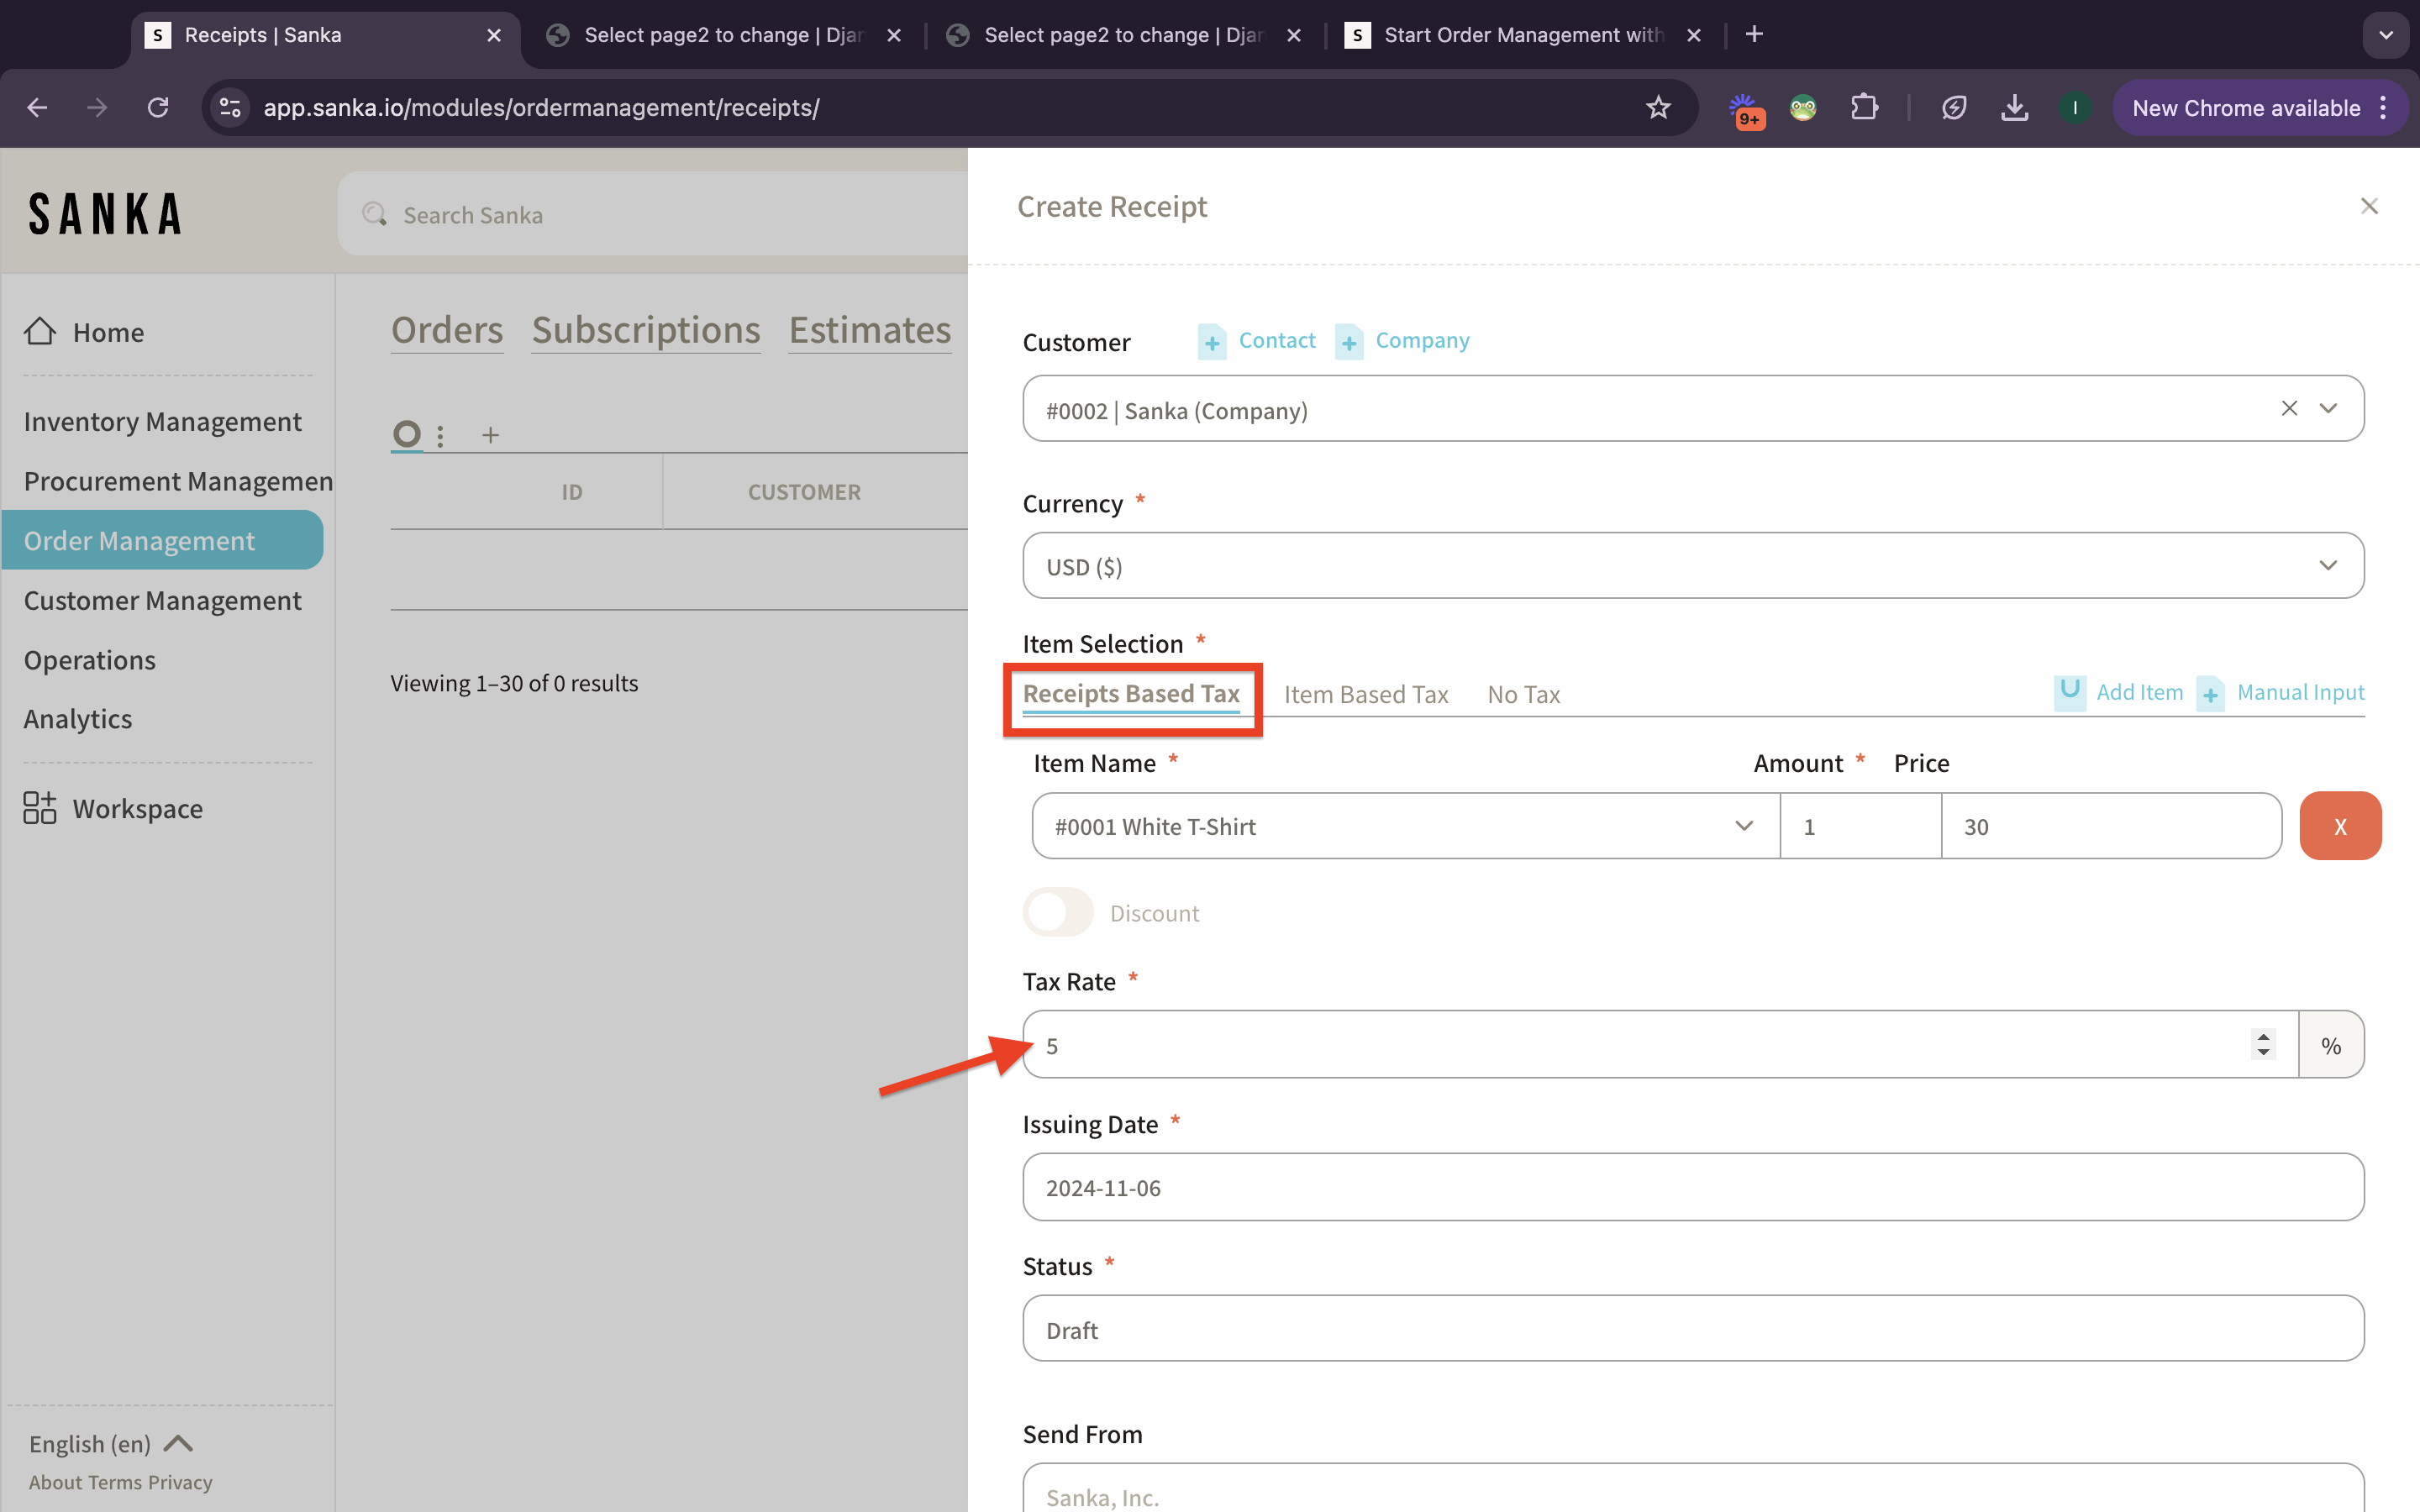Image resolution: width=2420 pixels, height=1512 pixels.
Task: Open Workspace from sidebar icon
Action: click(40, 808)
